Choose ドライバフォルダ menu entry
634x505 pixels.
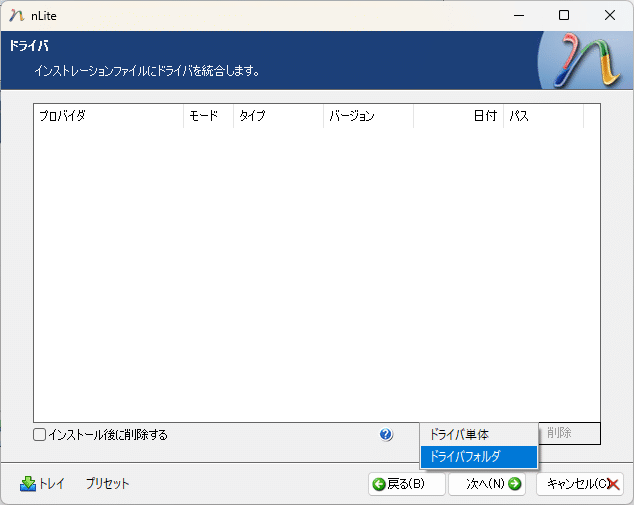[x=479, y=456]
